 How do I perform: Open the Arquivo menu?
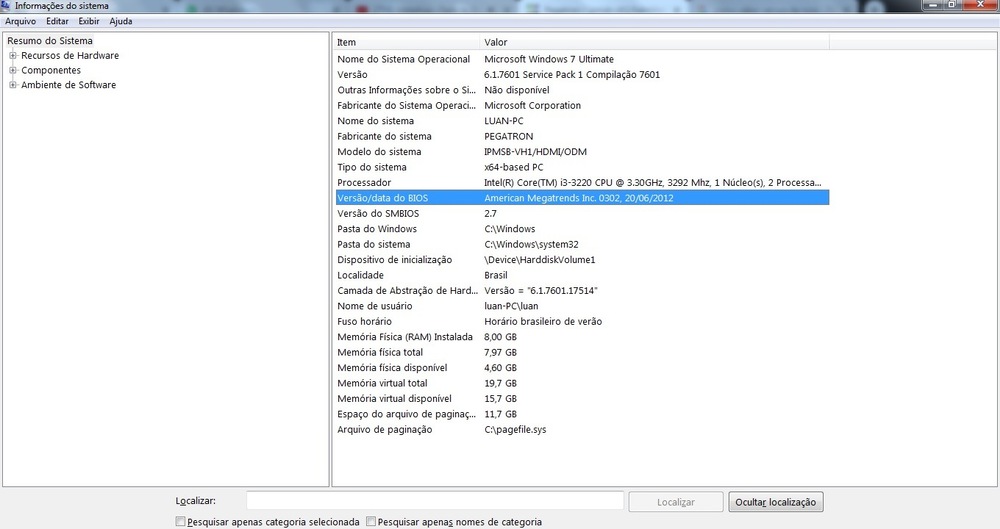pos(20,21)
